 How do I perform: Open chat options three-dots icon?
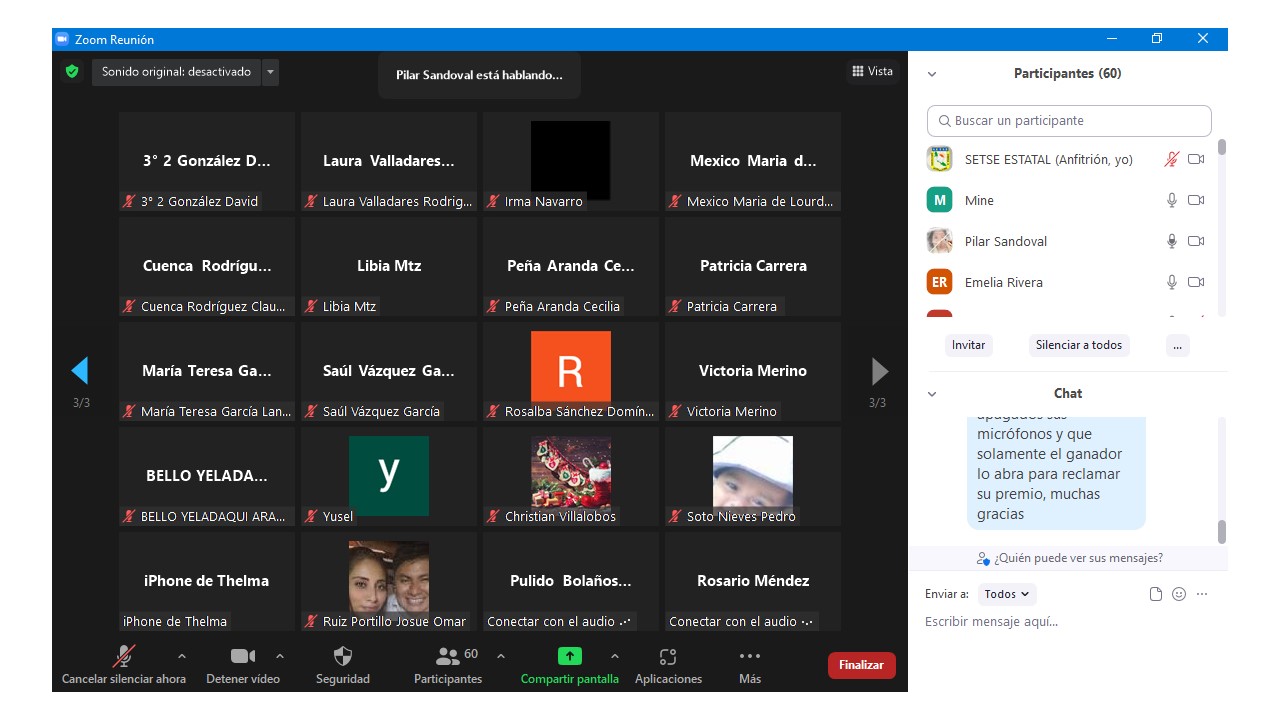[x=1202, y=594]
